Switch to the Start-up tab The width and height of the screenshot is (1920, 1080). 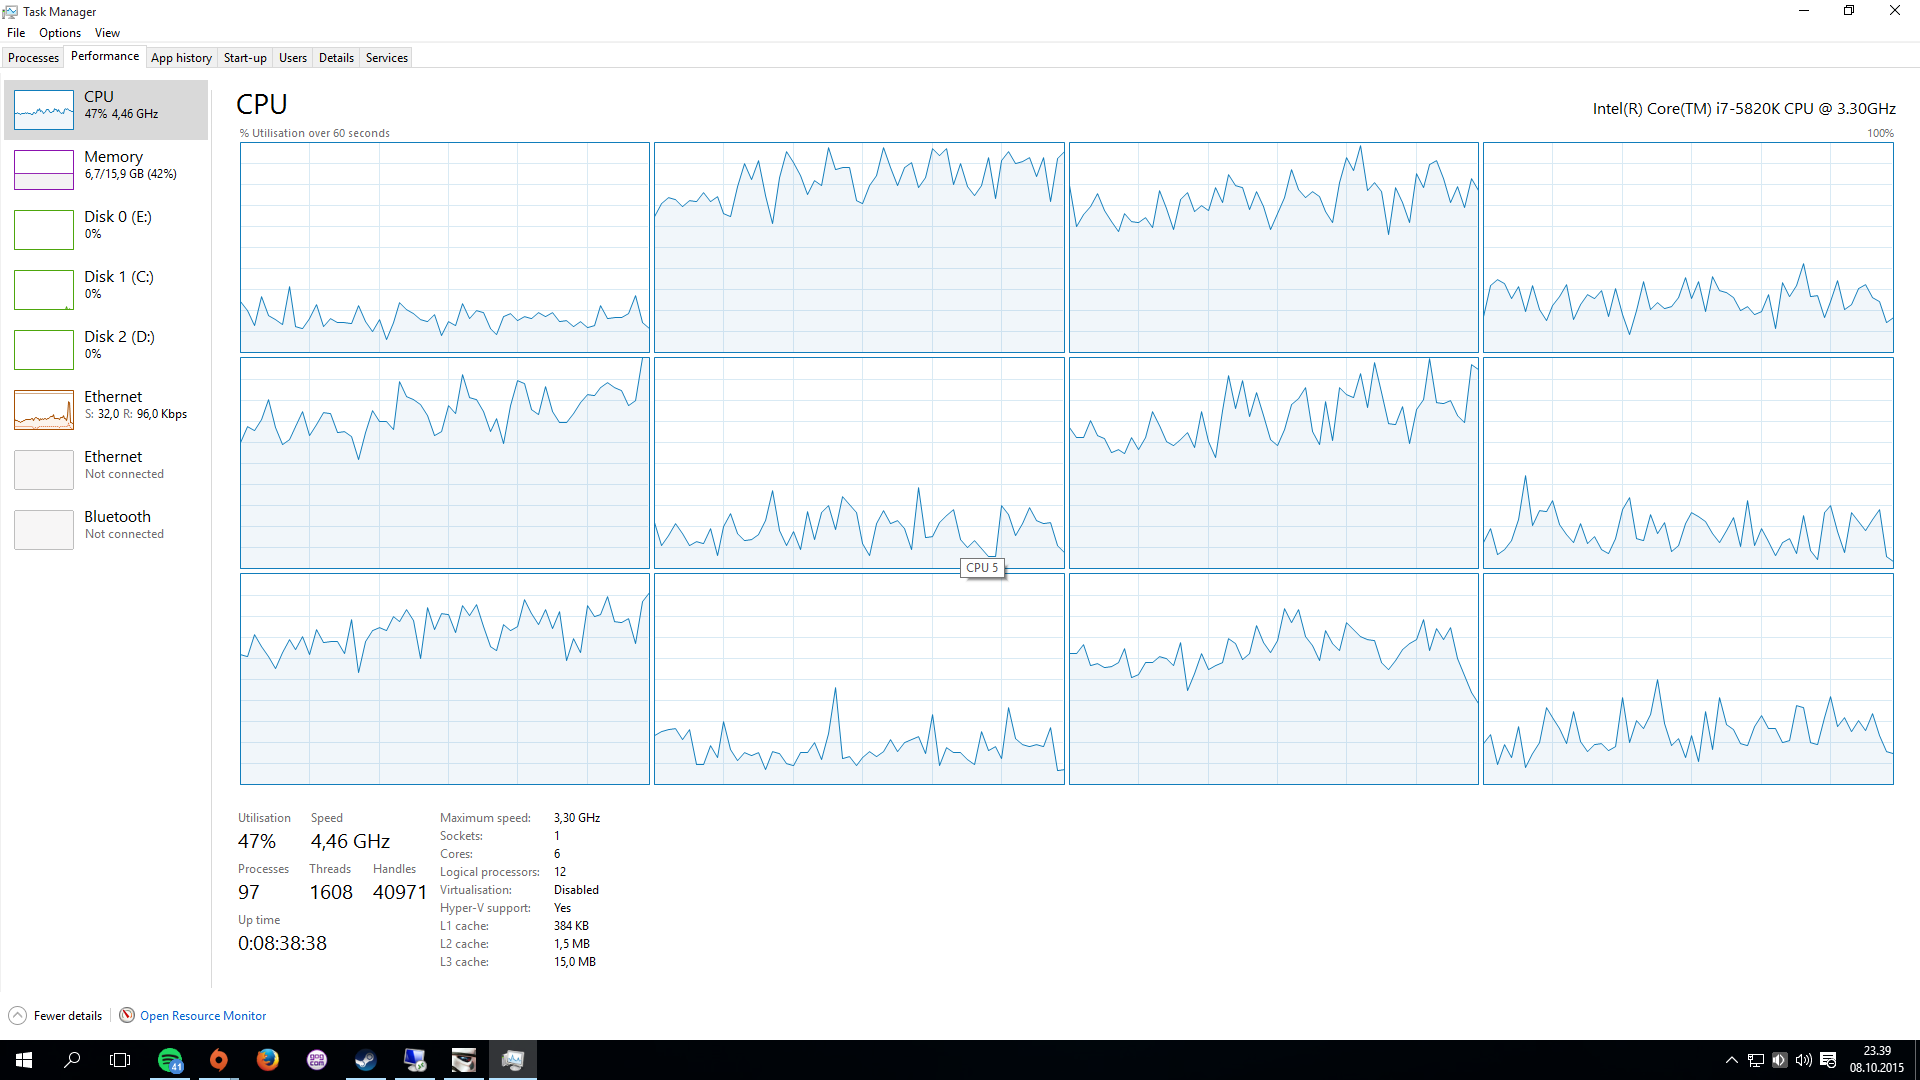click(x=245, y=58)
